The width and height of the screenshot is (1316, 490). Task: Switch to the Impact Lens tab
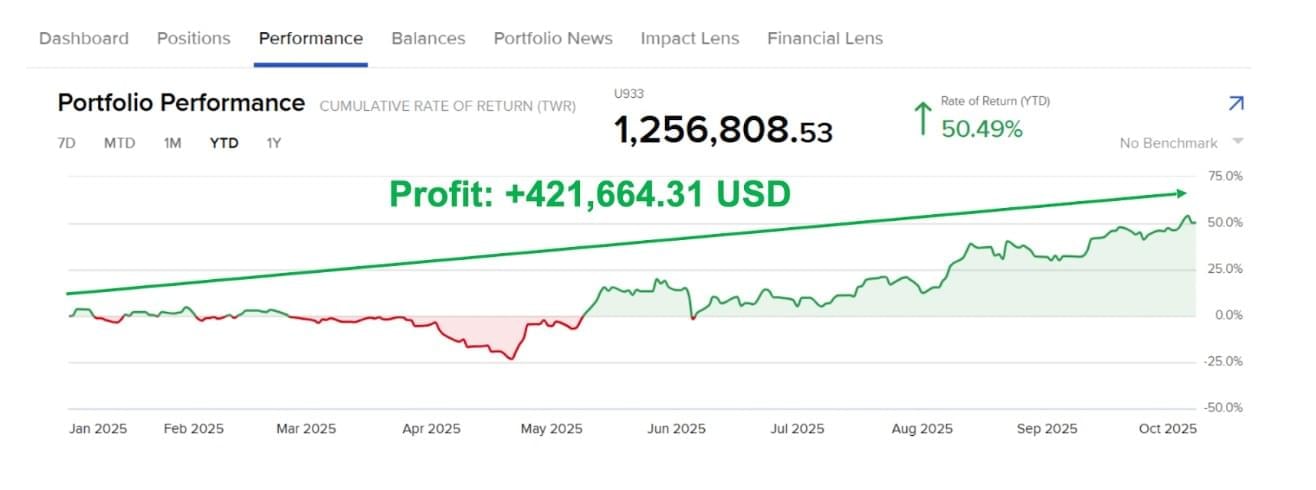tap(690, 39)
